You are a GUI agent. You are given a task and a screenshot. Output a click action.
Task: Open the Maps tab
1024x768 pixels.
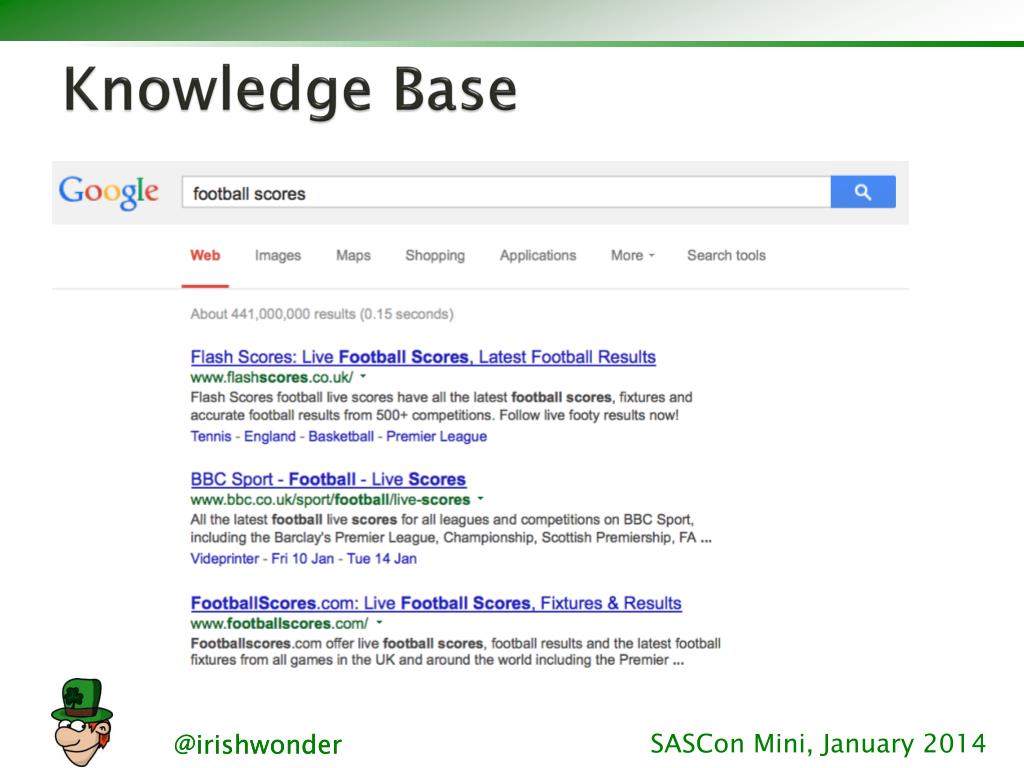pyautogui.click(x=353, y=255)
